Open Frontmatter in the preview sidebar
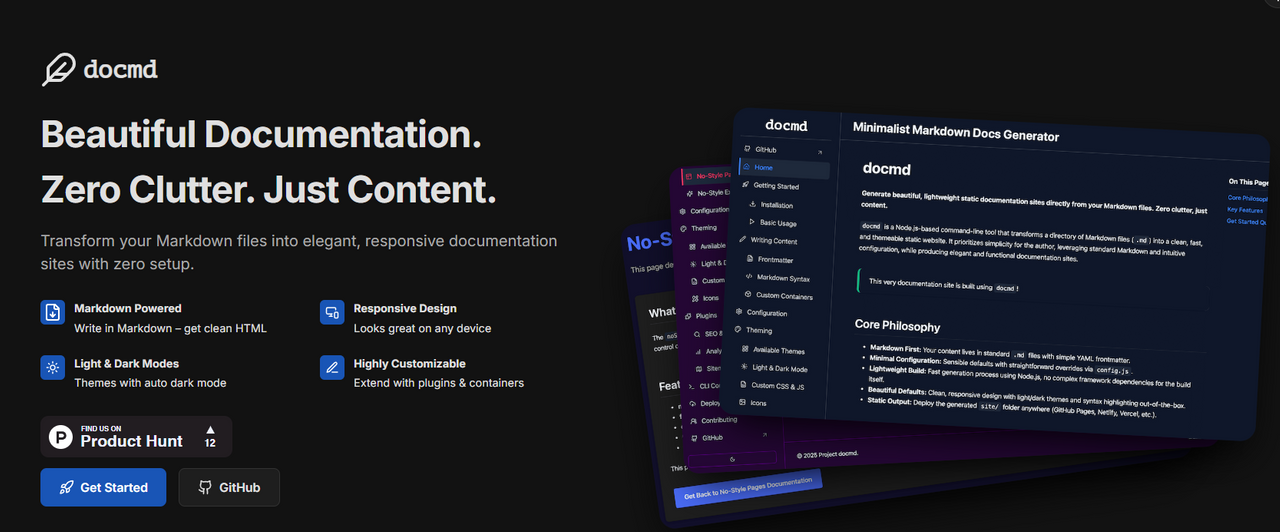 point(768,260)
